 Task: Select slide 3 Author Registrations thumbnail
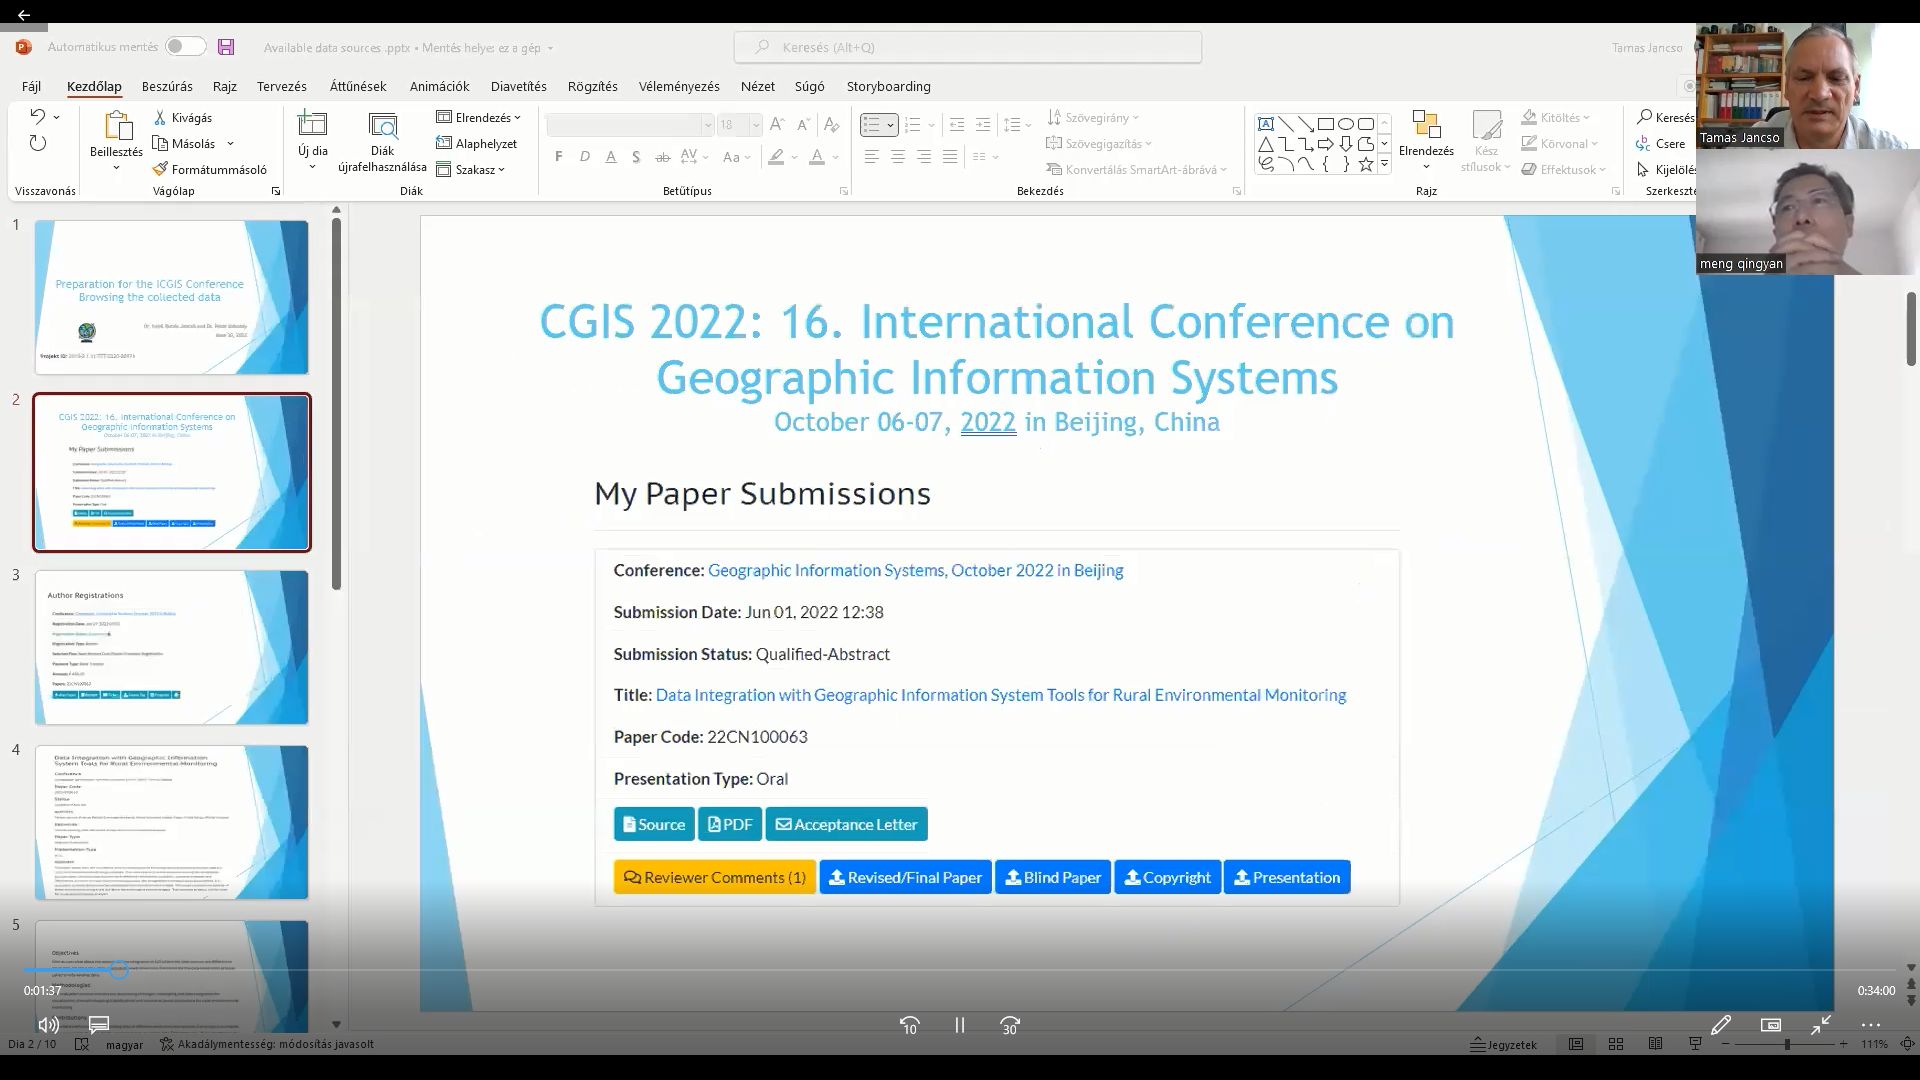click(172, 647)
